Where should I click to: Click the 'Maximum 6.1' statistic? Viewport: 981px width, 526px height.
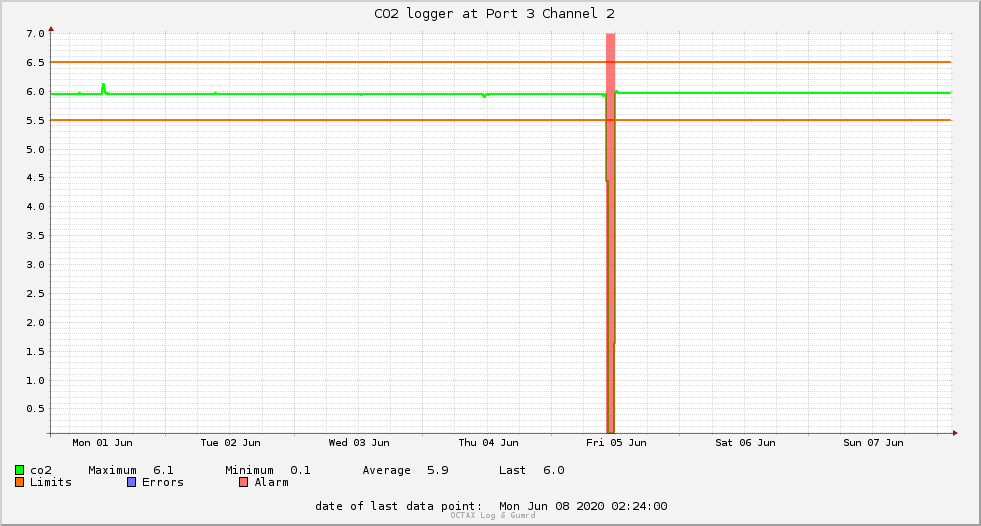pos(131,470)
